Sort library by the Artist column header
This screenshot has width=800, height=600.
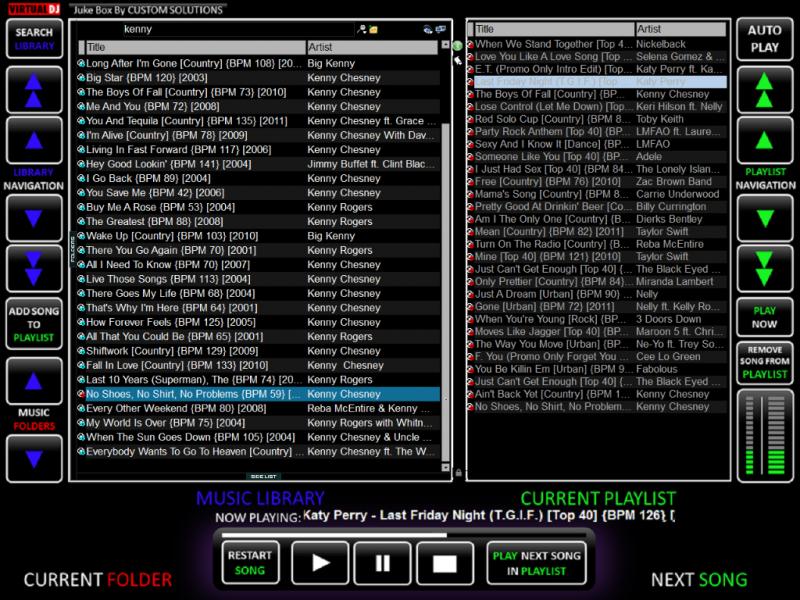point(372,47)
